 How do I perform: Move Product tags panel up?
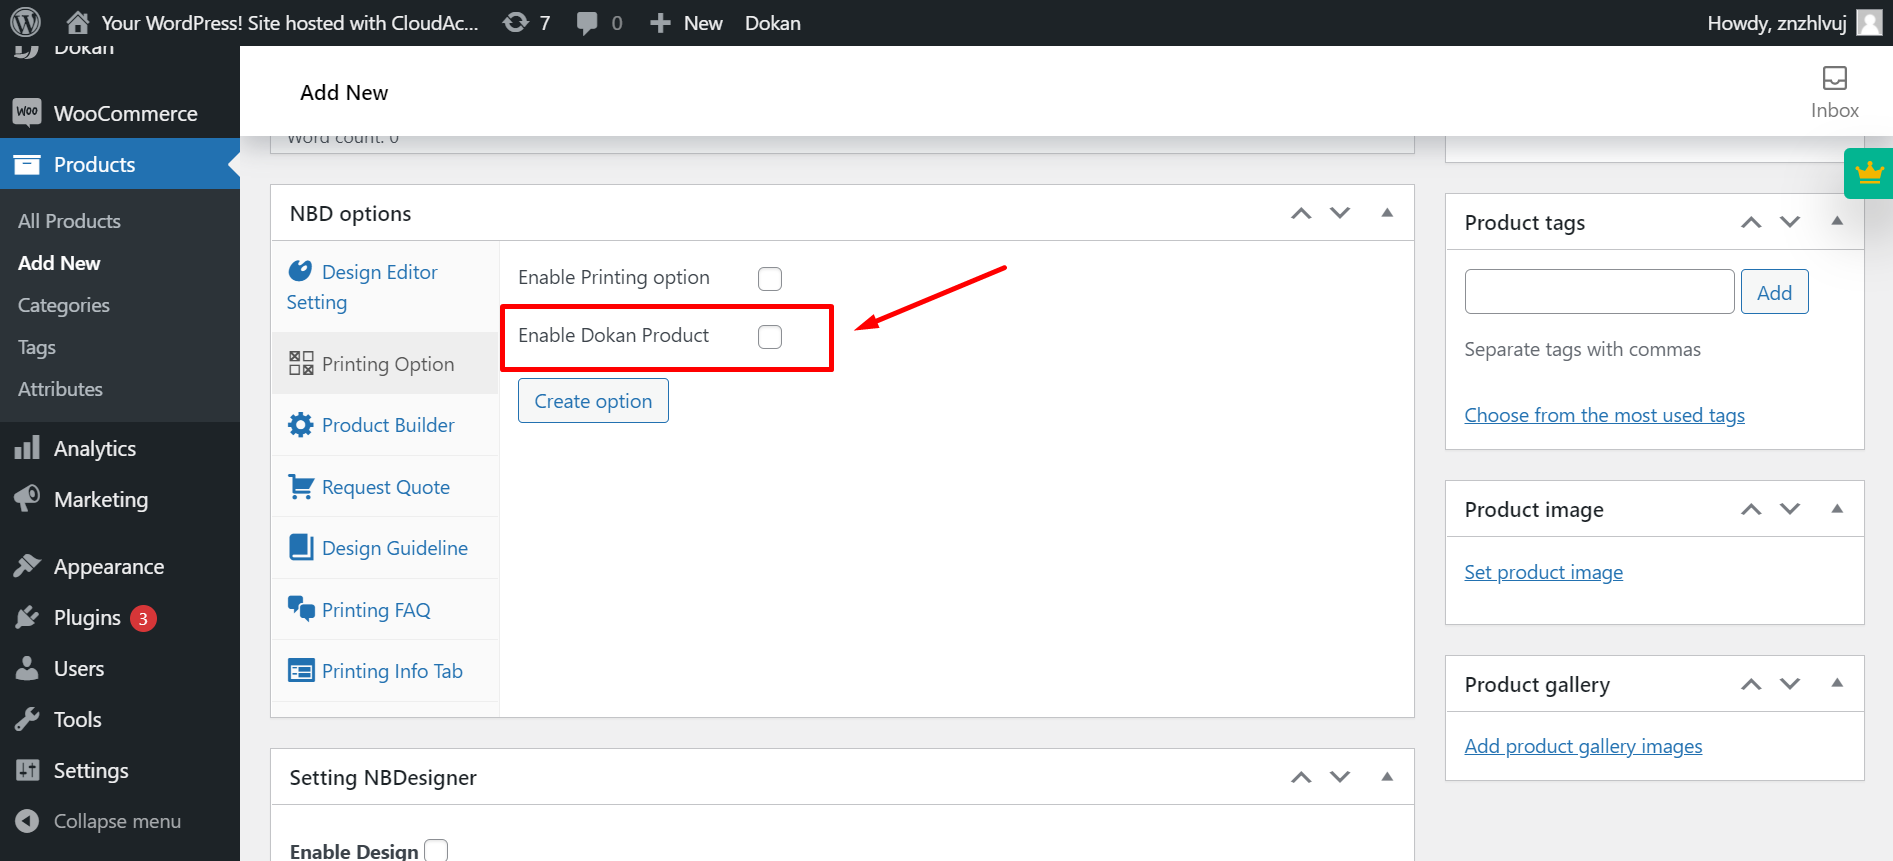tap(1751, 222)
